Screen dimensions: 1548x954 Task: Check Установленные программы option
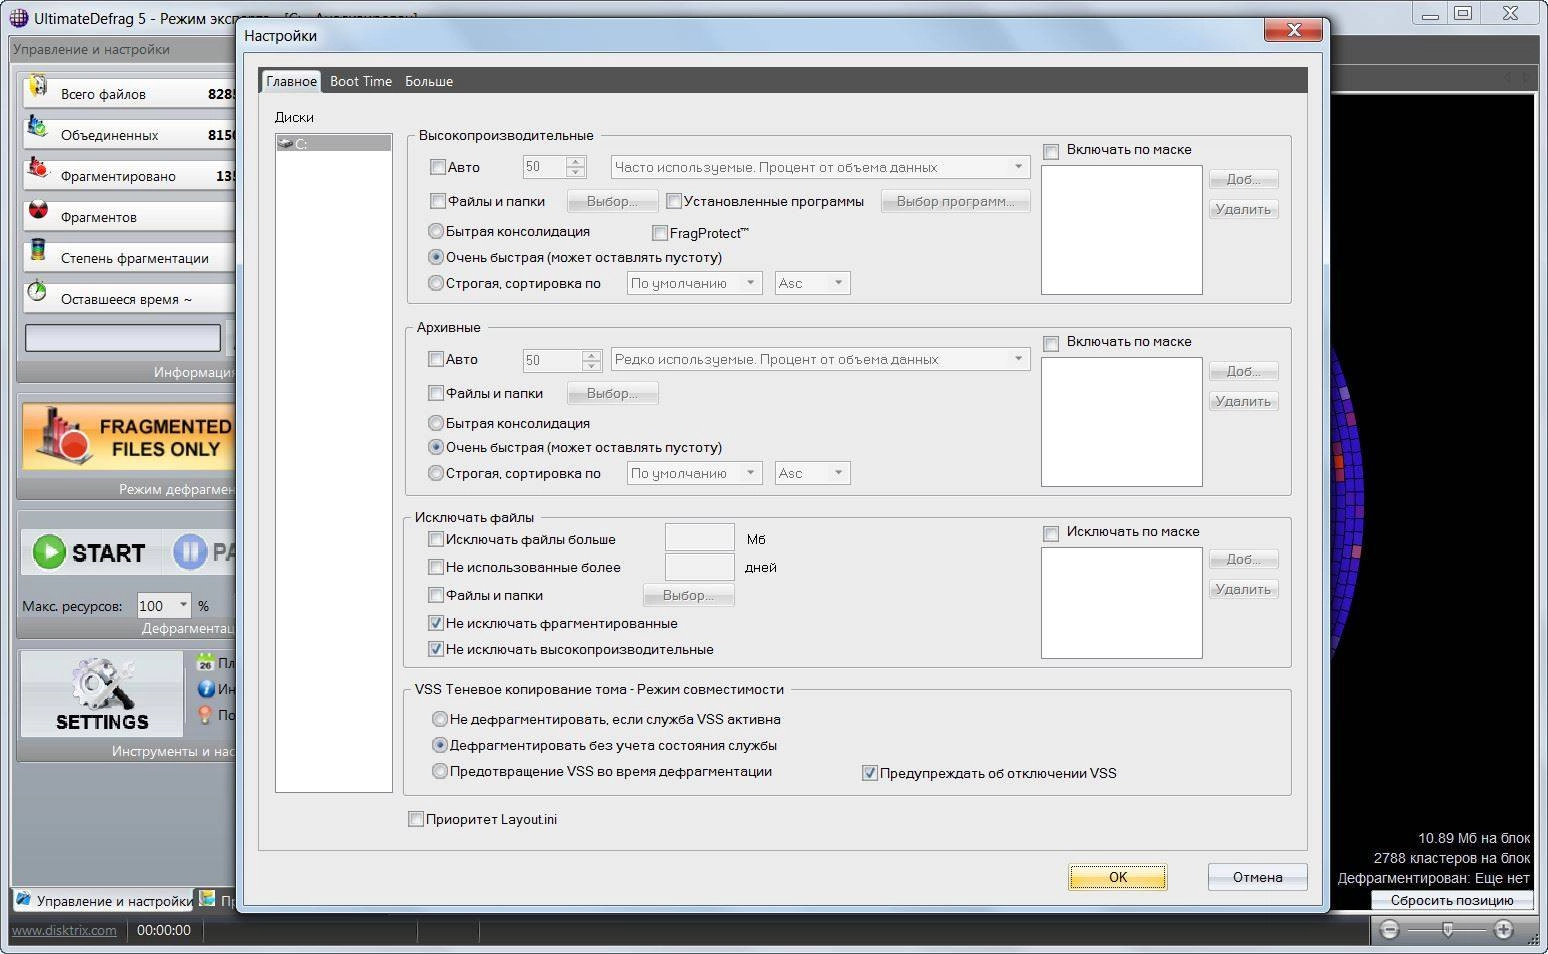click(674, 201)
